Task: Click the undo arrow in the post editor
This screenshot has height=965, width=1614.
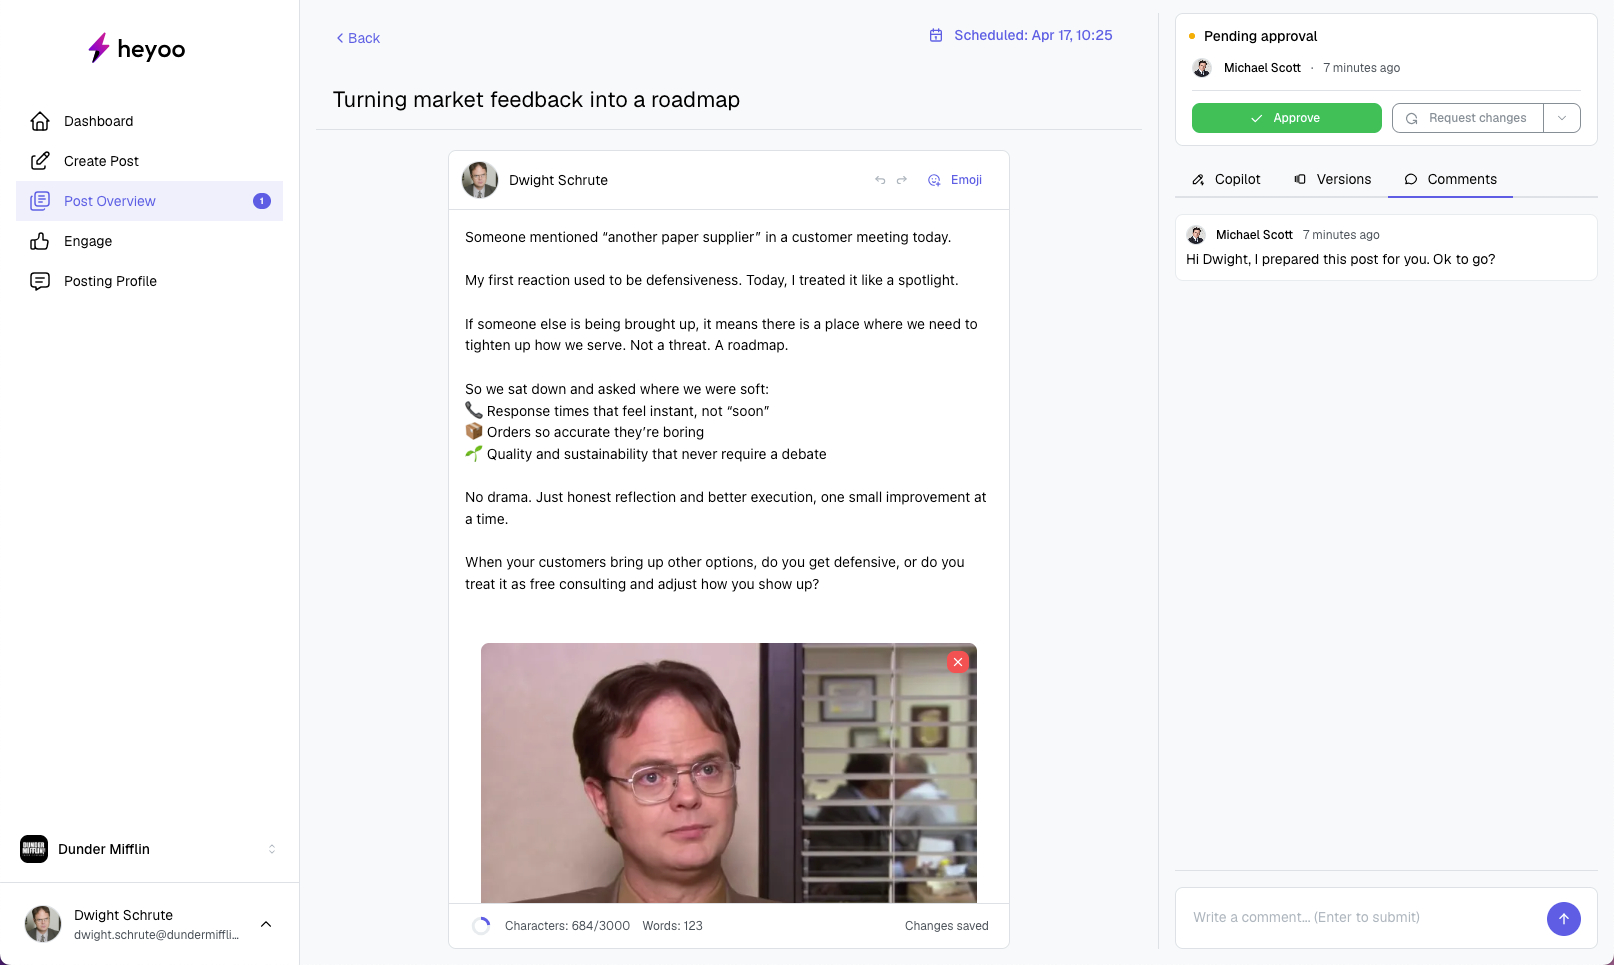Action: (x=880, y=180)
